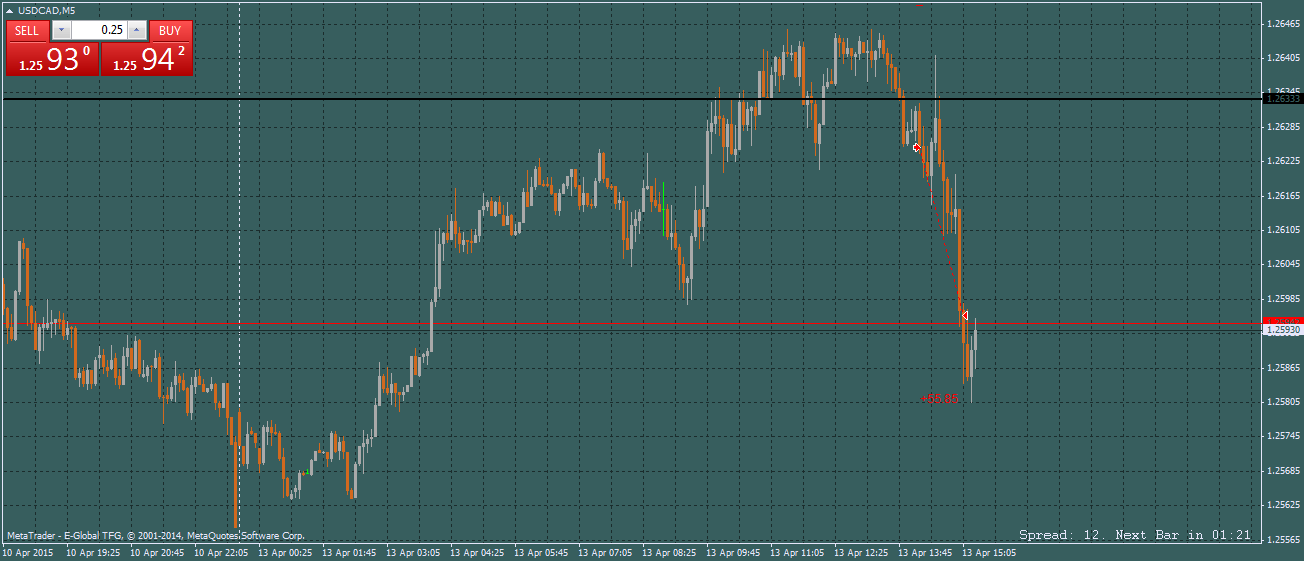The image size is (1304, 561).
Task: Click the 0.25 volume input field
Action: (99, 31)
